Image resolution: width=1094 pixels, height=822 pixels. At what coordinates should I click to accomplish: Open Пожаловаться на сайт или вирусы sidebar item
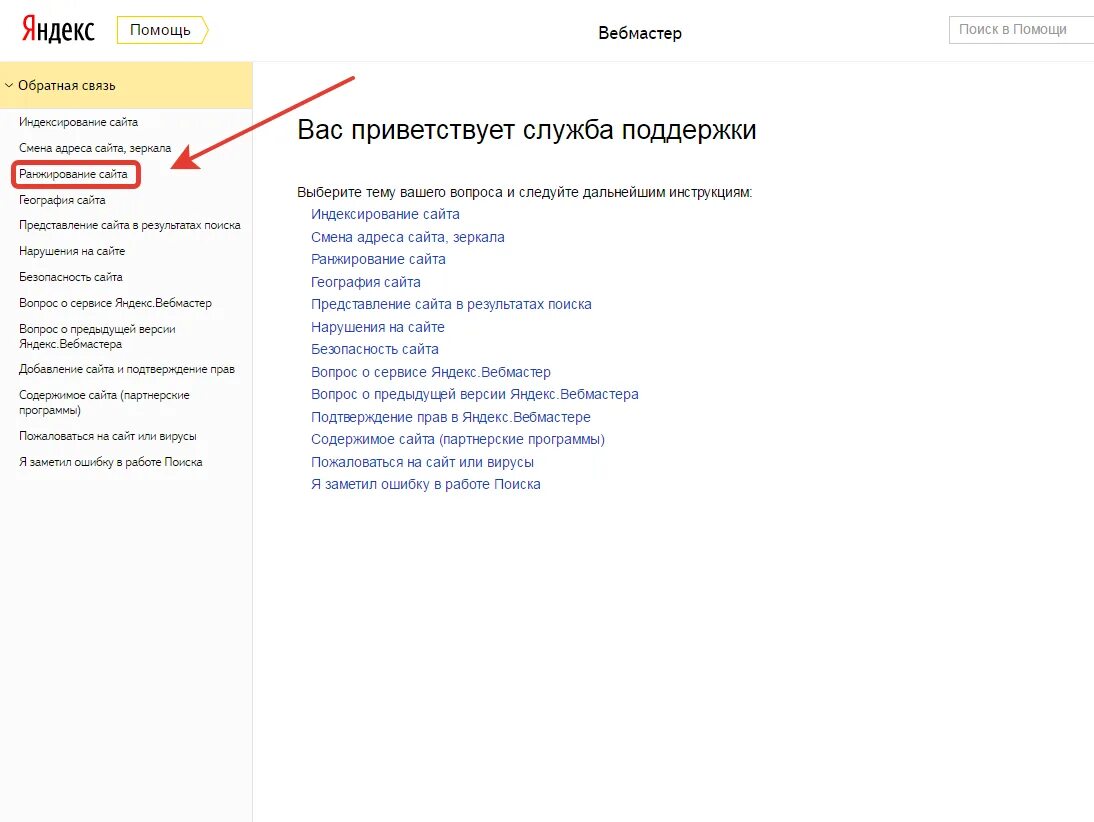point(107,436)
